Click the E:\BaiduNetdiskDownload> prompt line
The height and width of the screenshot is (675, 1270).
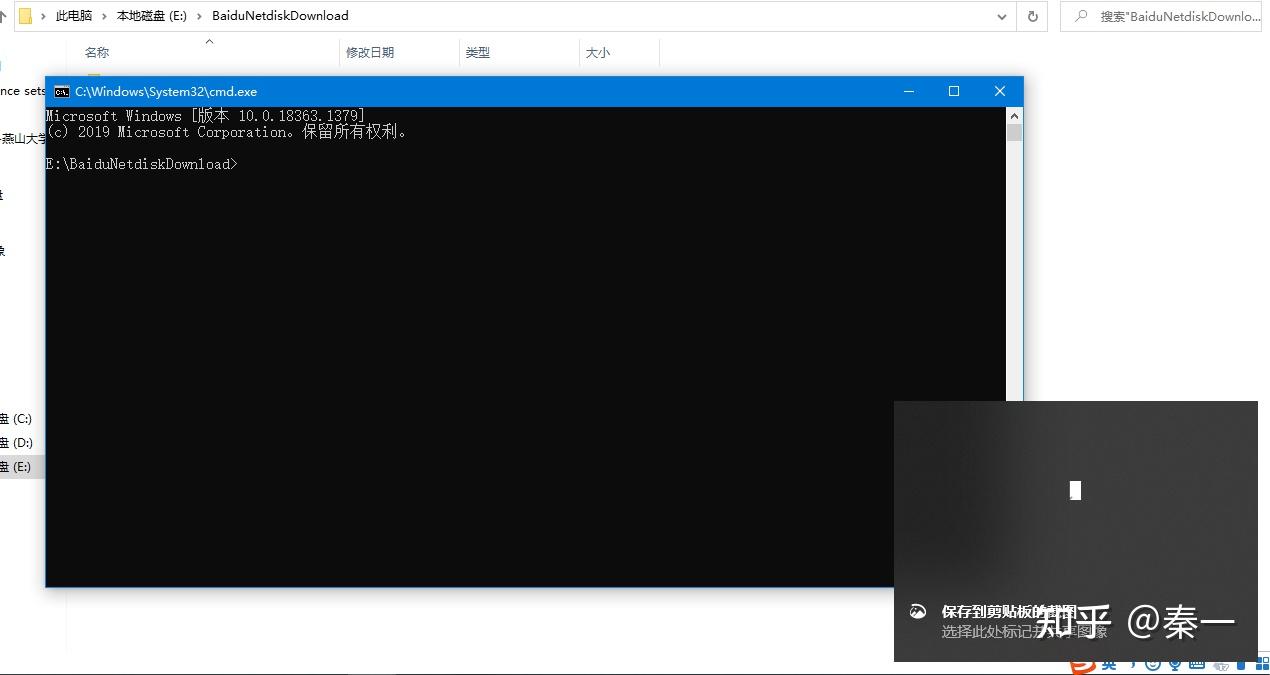pos(142,164)
